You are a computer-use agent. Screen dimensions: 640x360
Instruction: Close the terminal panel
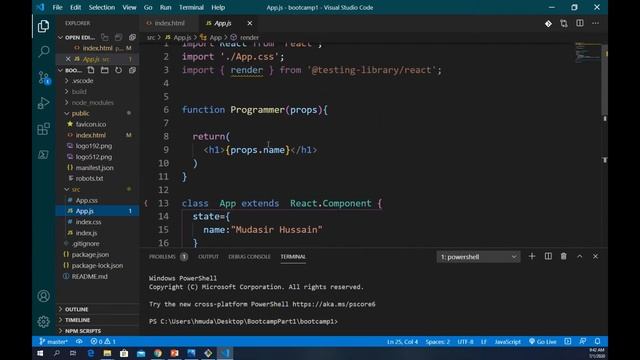click(596, 256)
